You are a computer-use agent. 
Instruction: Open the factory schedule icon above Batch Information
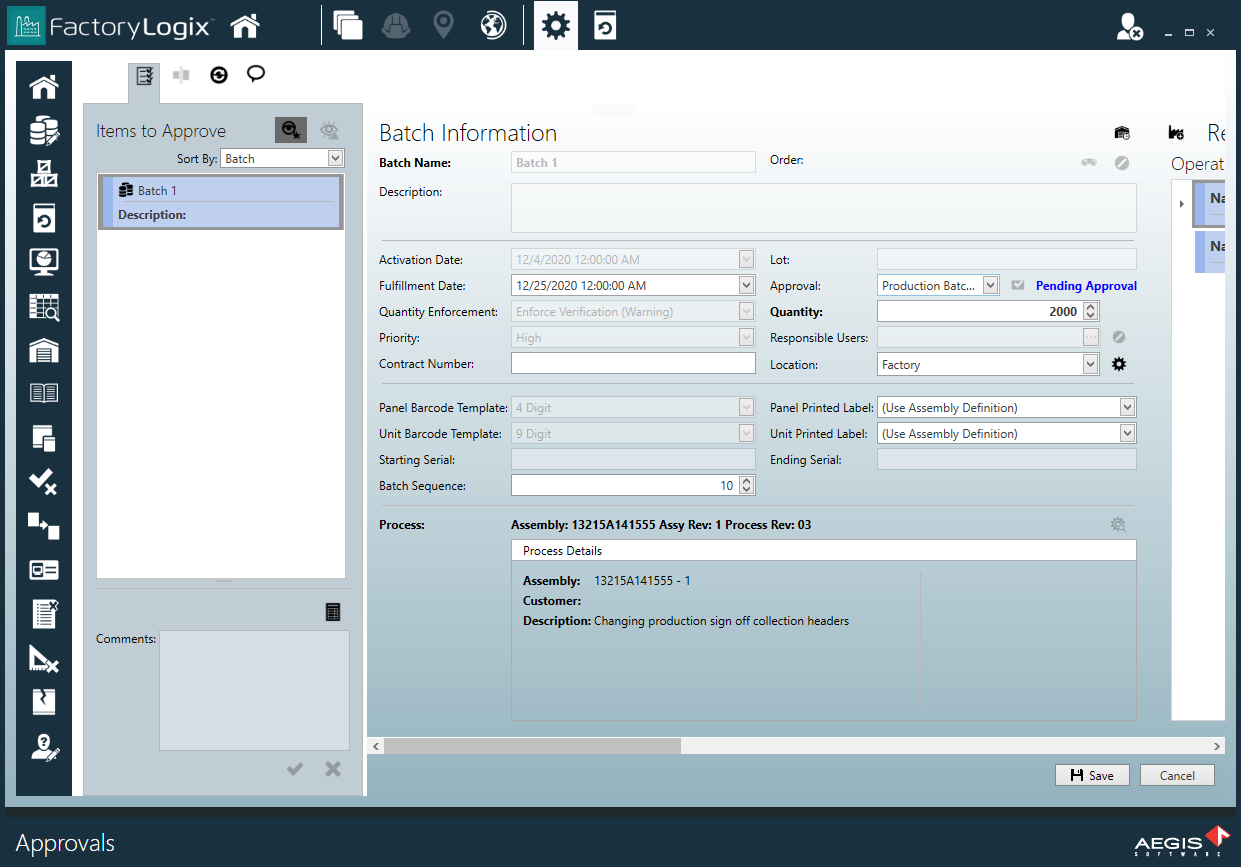[x=1121, y=132]
